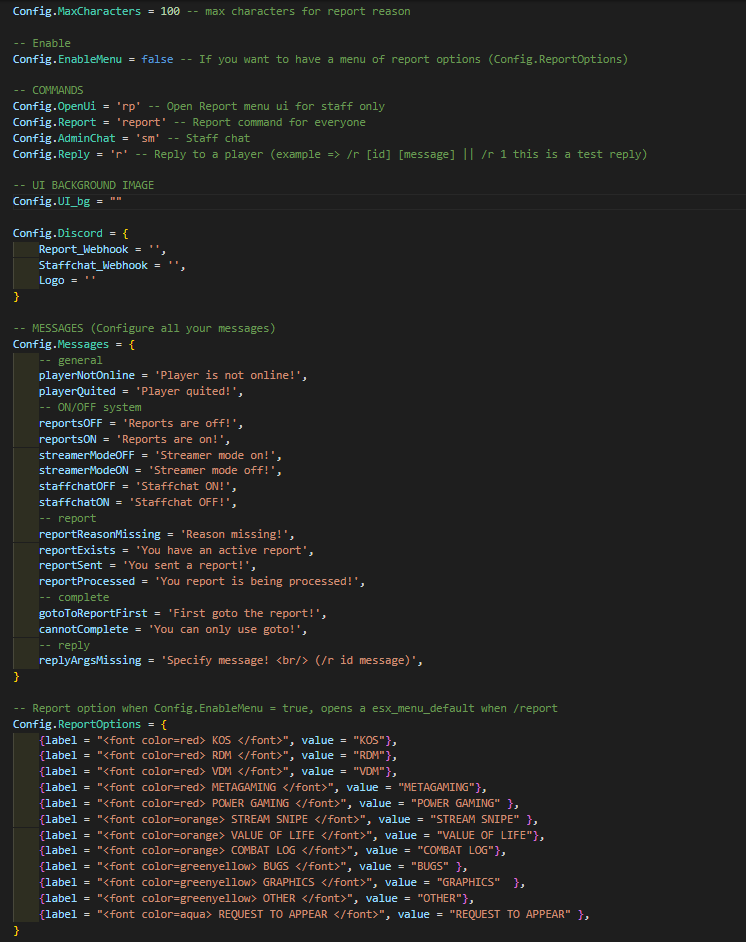The image size is (746, 942).
Task: Click the '-- UI BACKGROUND IMAGE' comment
Action: point(83,185)
